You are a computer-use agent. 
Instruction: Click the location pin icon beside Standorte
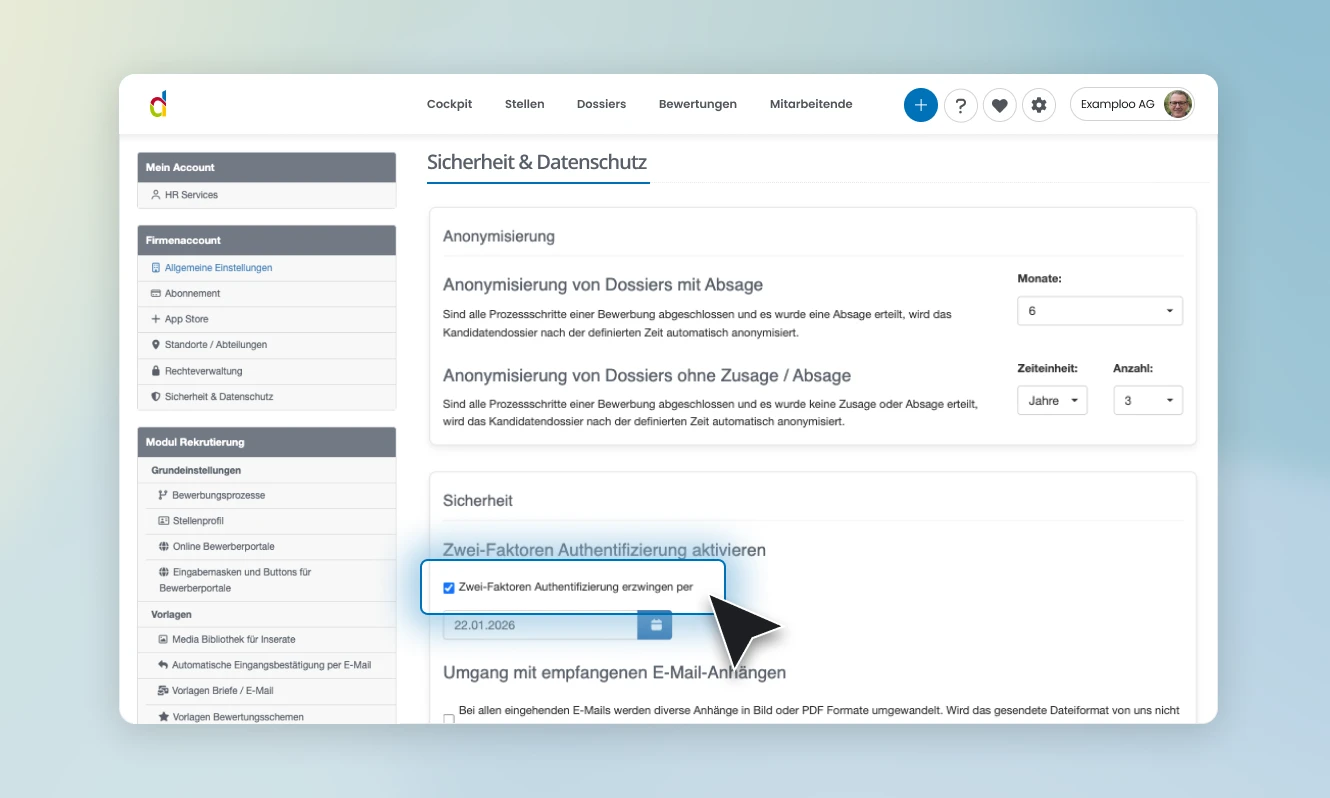[x=156, y=345]
